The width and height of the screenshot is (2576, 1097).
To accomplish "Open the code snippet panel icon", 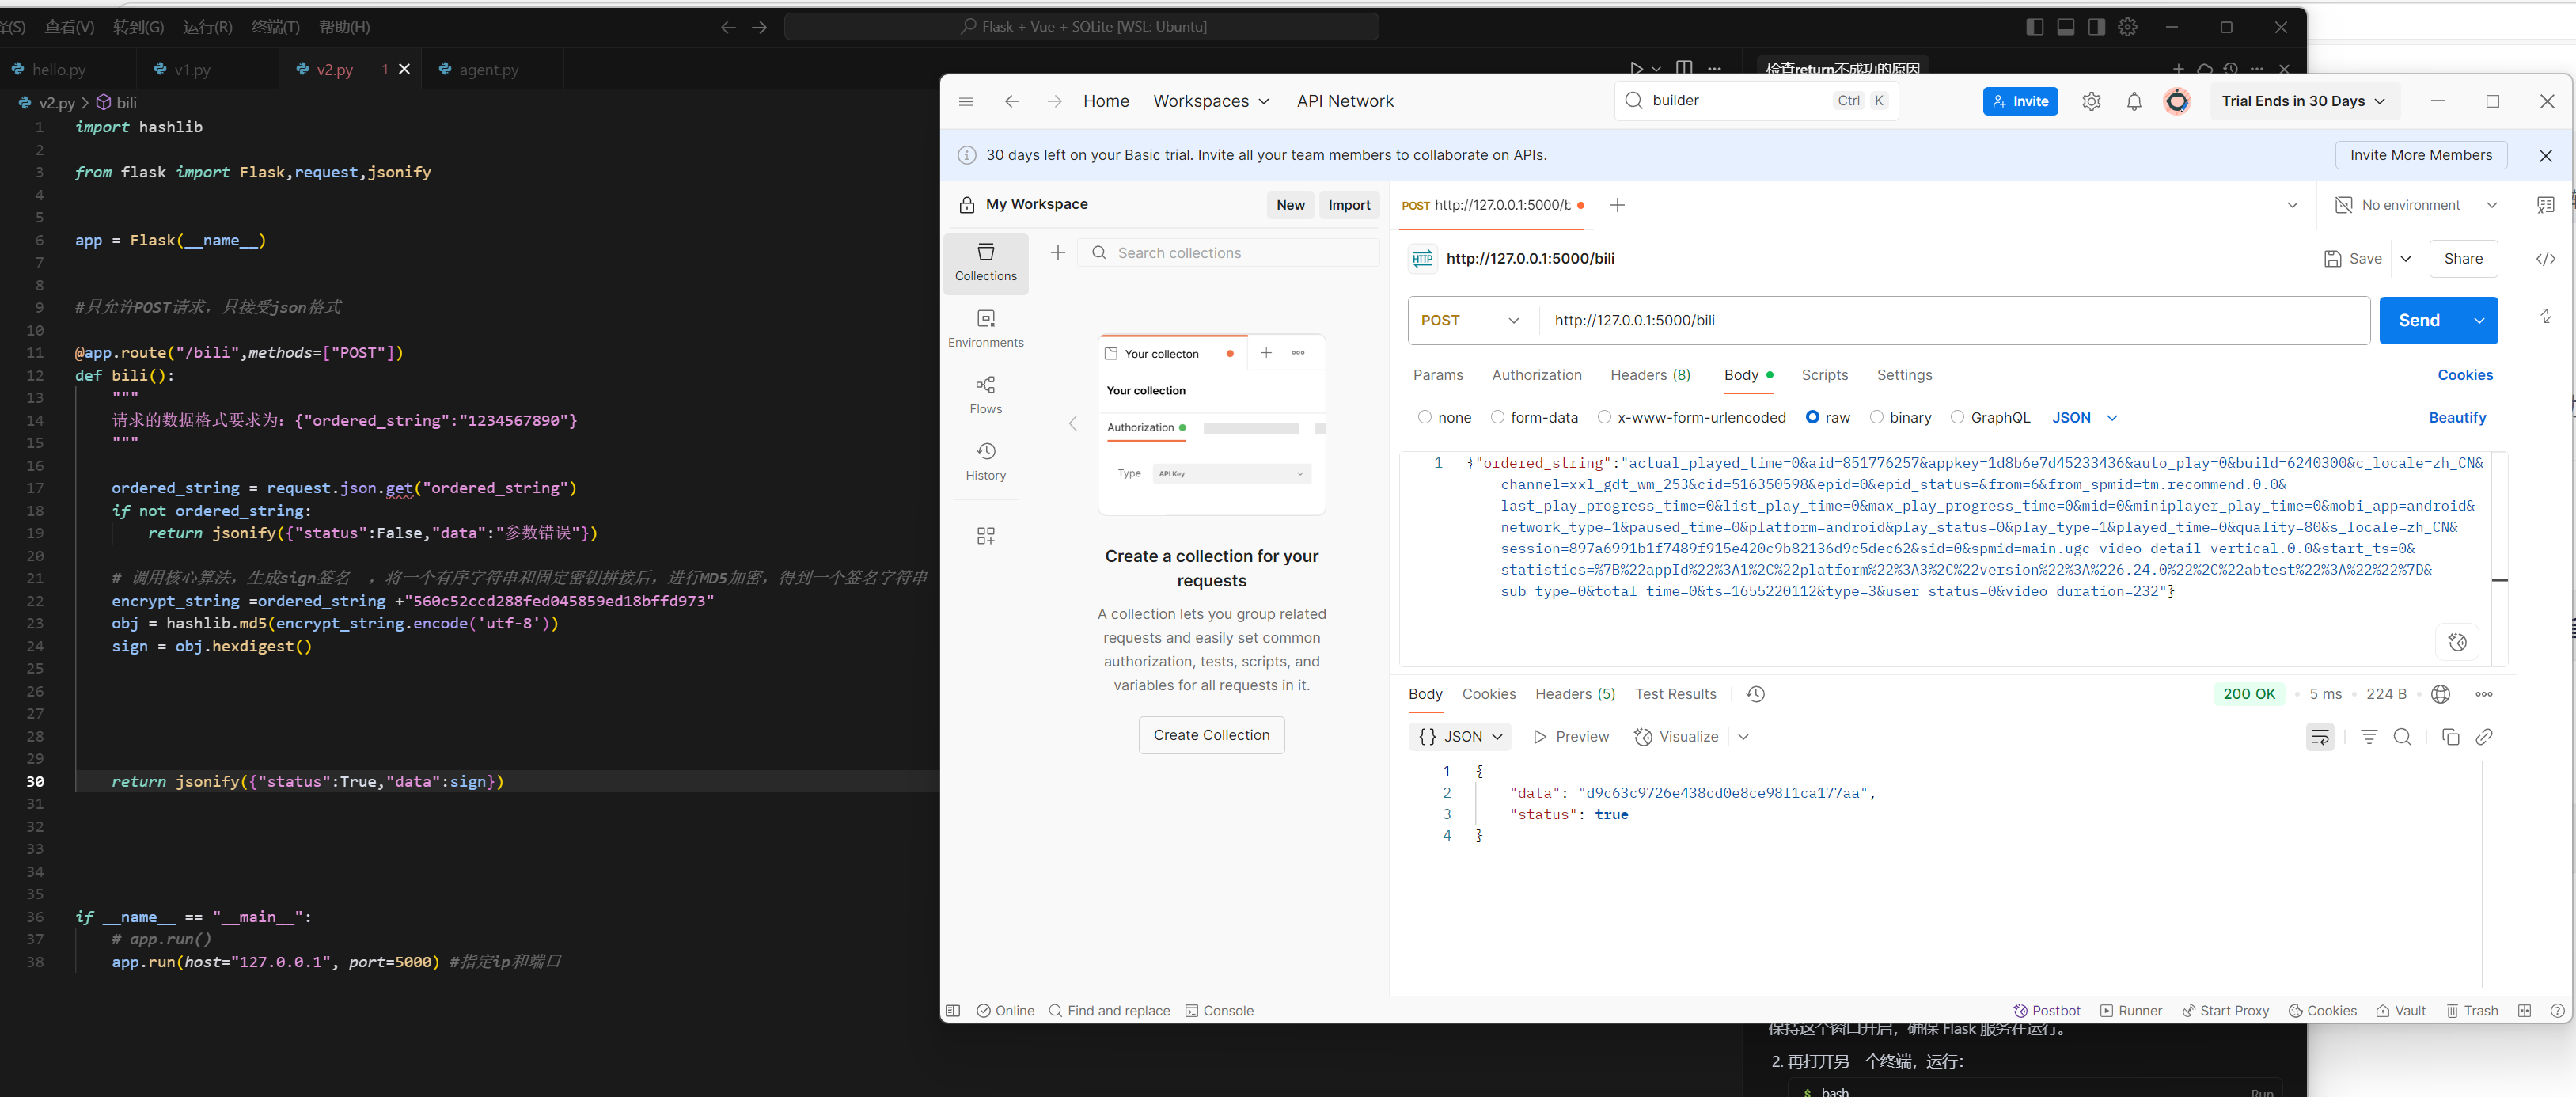I will pyautogui.click(x=2545, y=259).
